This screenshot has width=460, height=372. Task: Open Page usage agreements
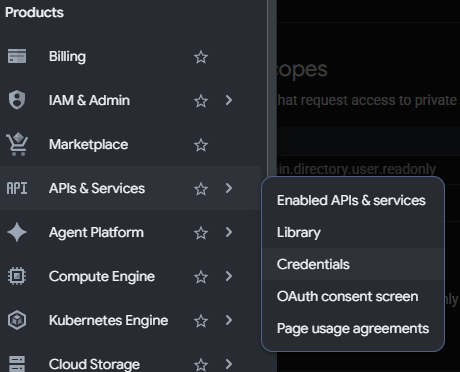pyautogui.click(x=353, y=328)
